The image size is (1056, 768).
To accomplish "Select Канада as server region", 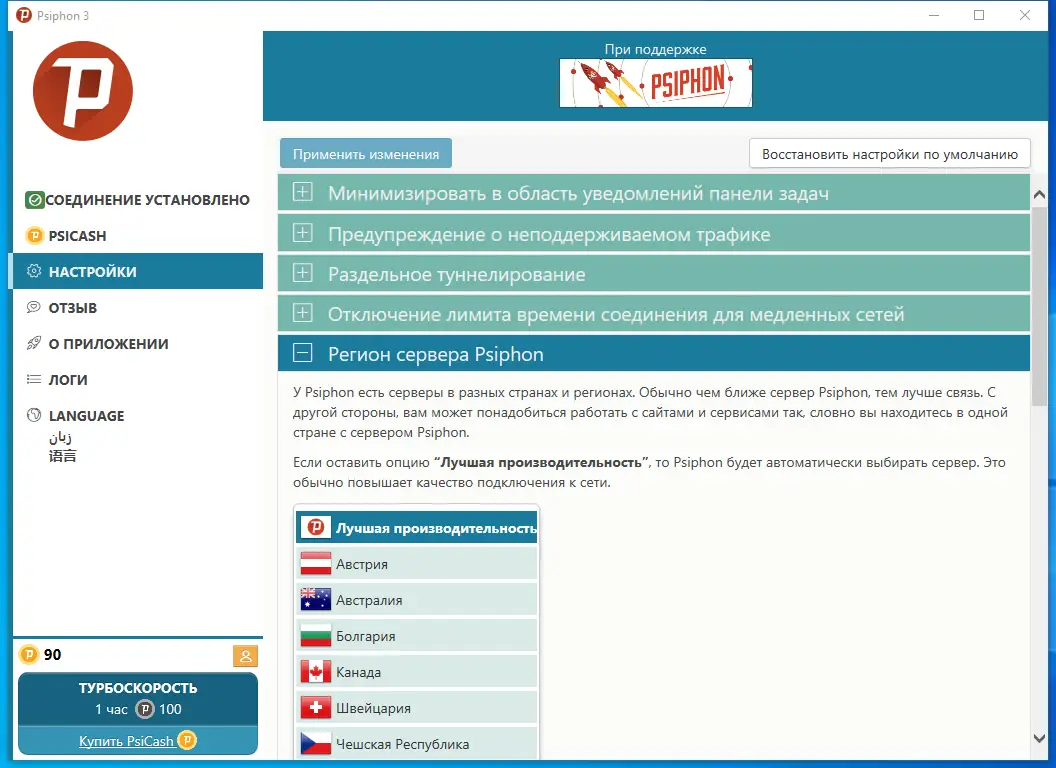I will point(417,672).
